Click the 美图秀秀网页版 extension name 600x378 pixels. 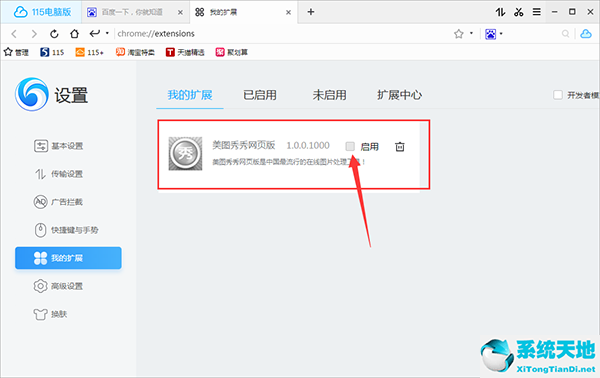(x=244, y=145)
